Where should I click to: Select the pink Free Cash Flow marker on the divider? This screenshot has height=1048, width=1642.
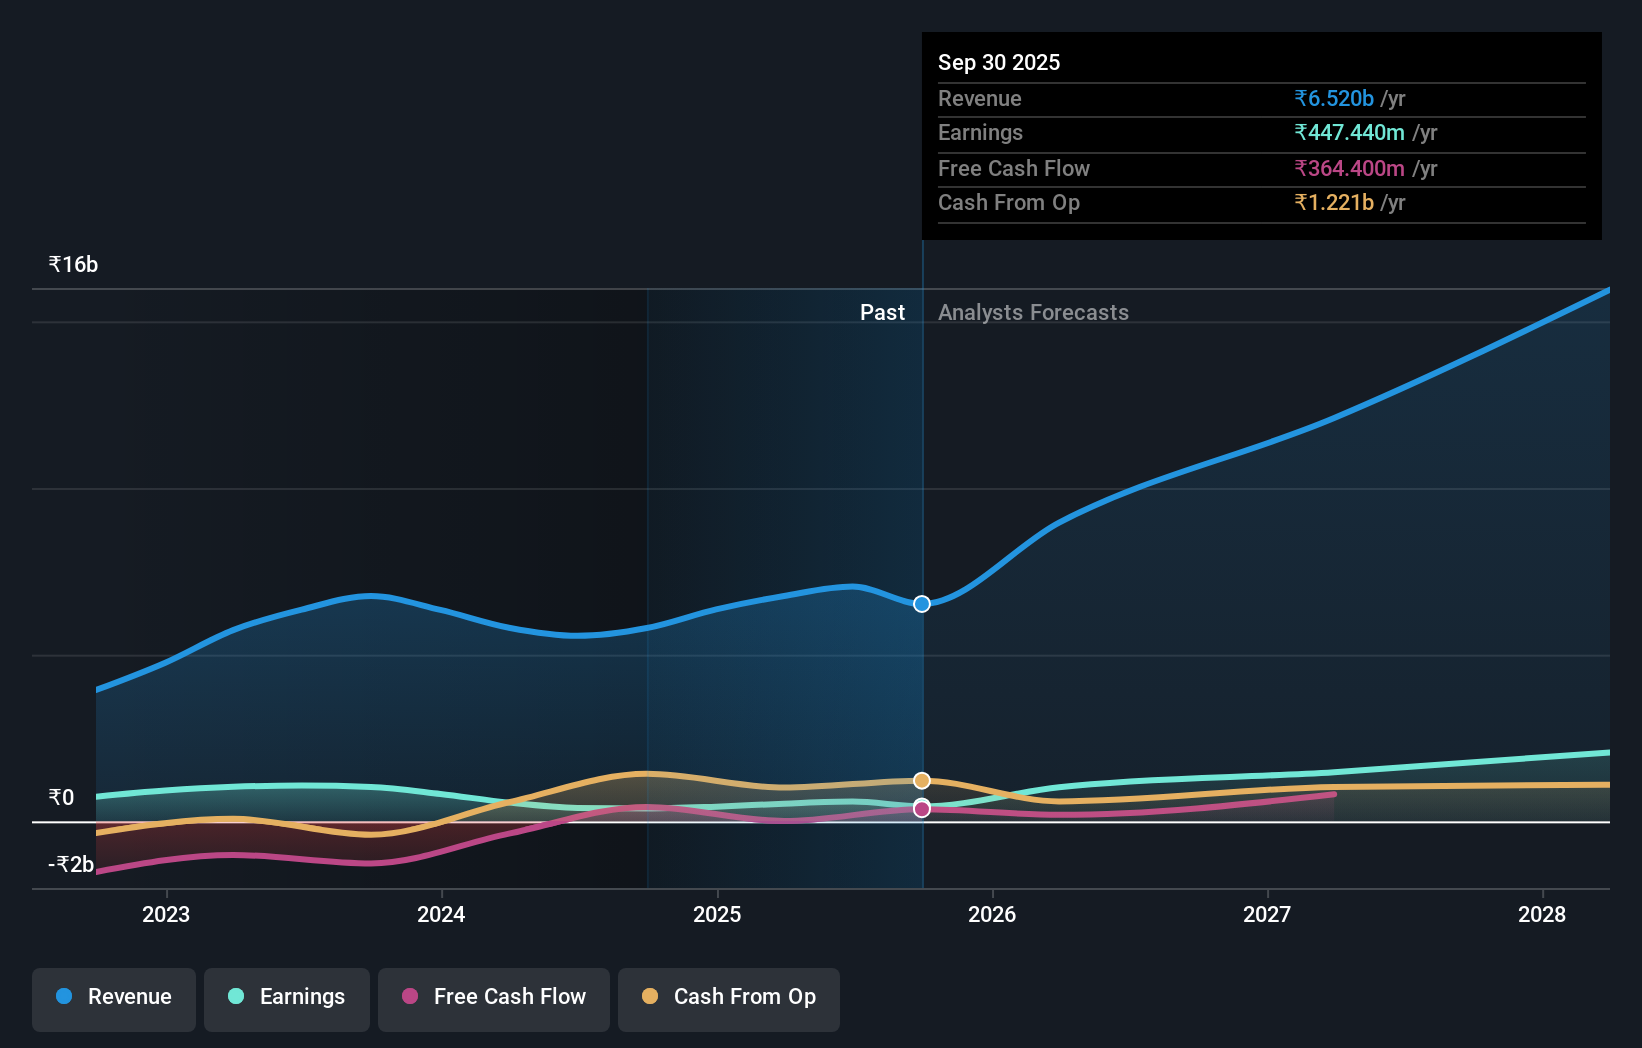[x=921, y=808]
